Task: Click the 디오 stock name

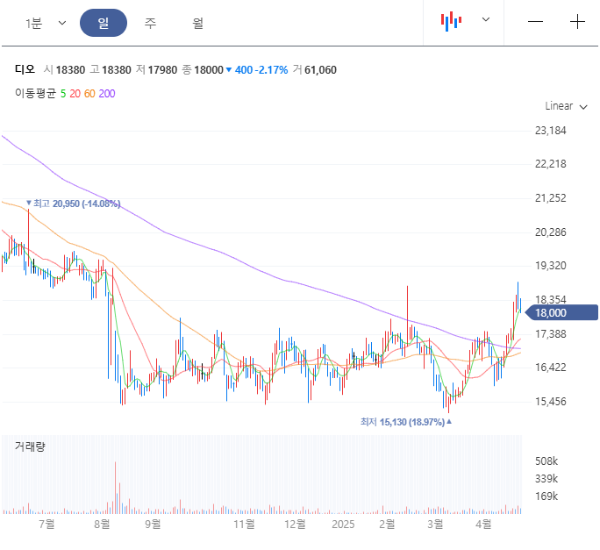Action: point(25,70)
